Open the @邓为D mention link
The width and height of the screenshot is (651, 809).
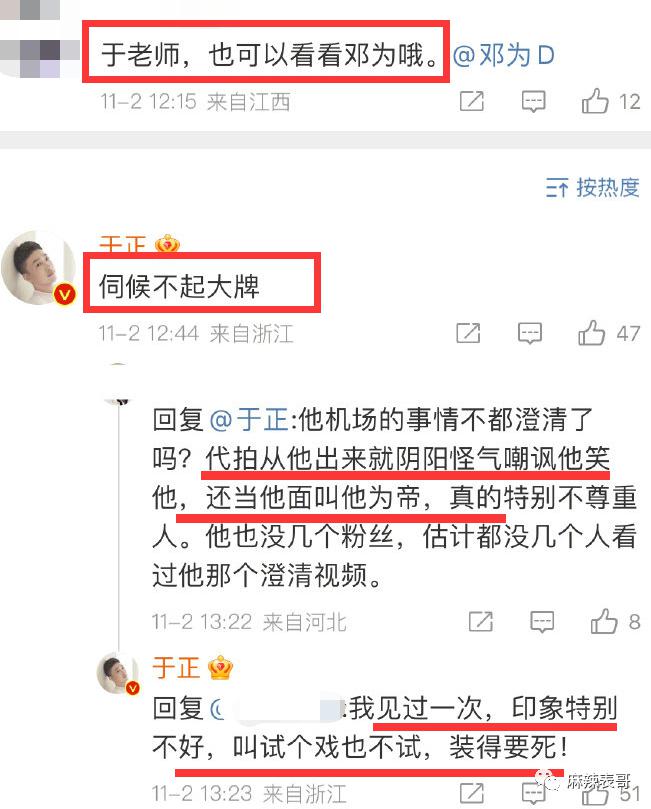pos(504,55)
